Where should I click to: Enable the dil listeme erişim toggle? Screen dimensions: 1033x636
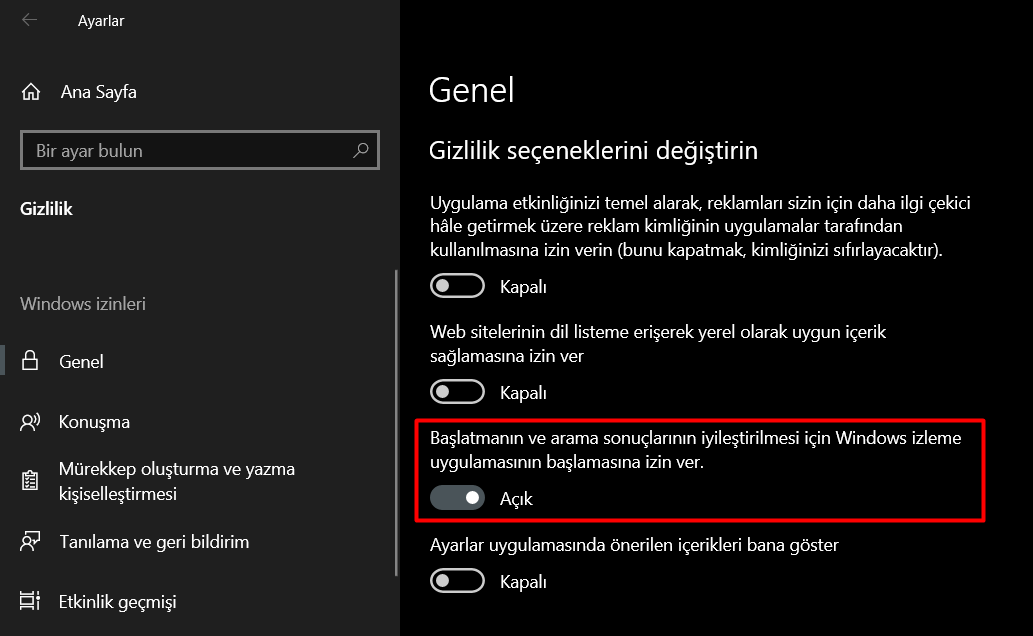pos(457,391)
